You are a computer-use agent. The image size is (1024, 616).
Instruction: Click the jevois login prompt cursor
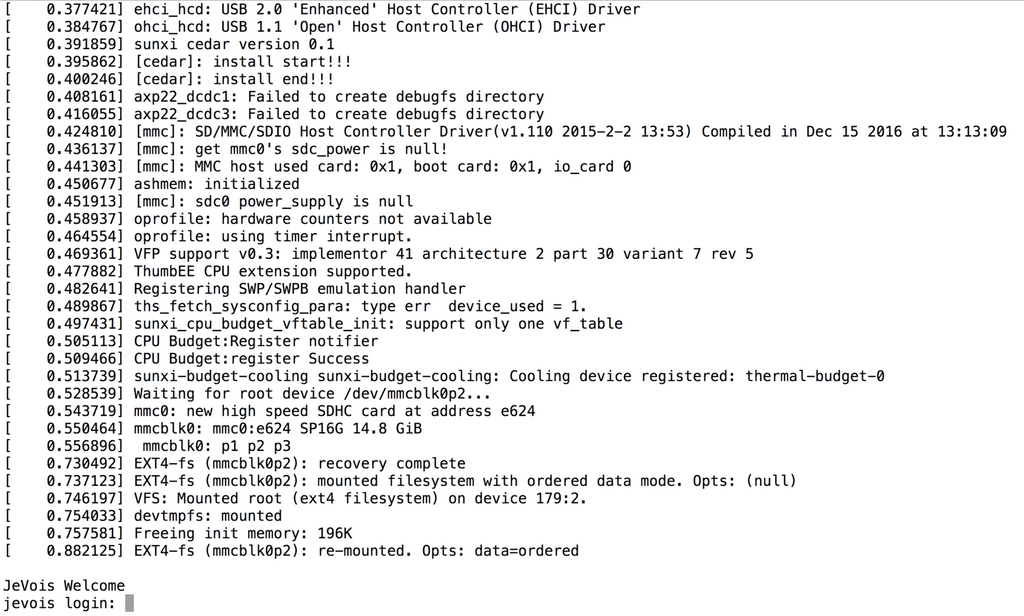point(129,603)
